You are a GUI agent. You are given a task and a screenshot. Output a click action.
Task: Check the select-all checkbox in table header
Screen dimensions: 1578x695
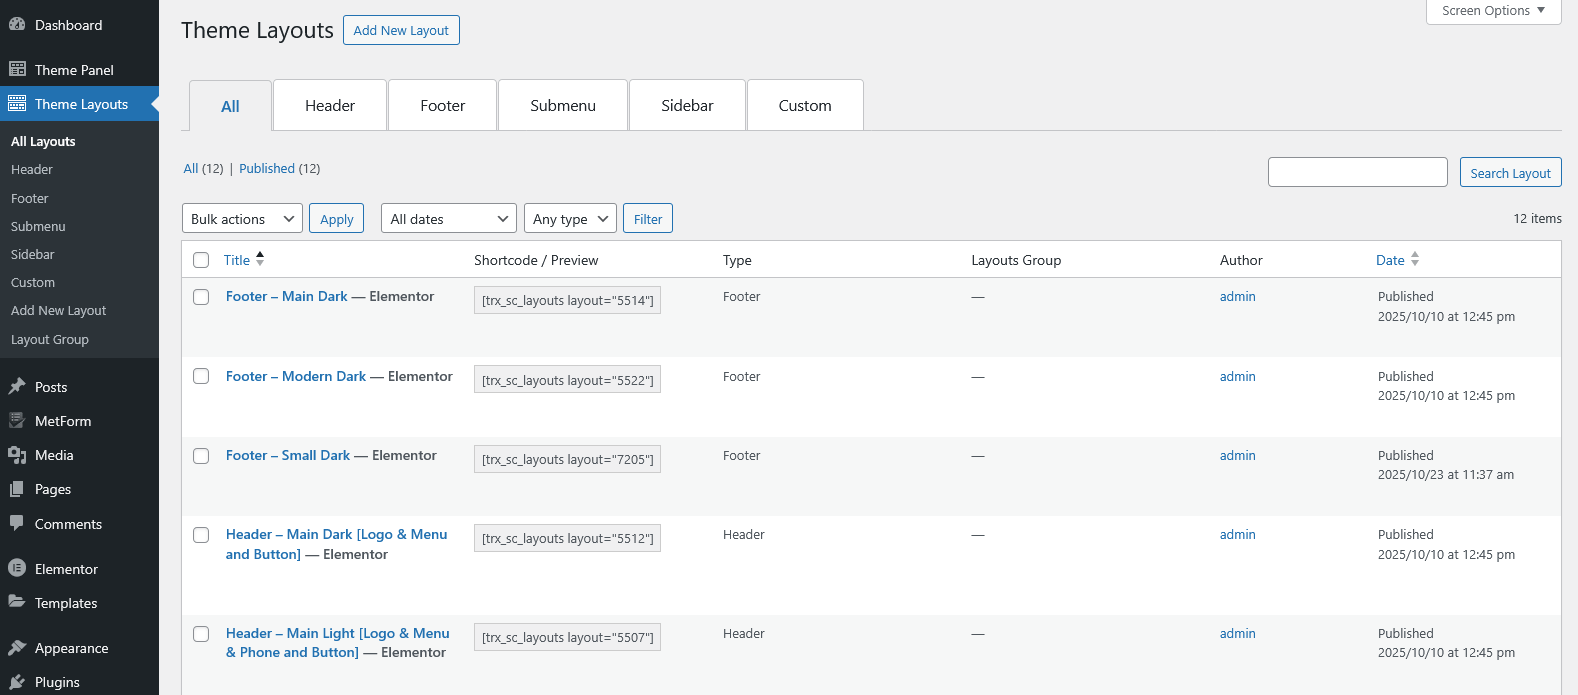tap(201, 260)
